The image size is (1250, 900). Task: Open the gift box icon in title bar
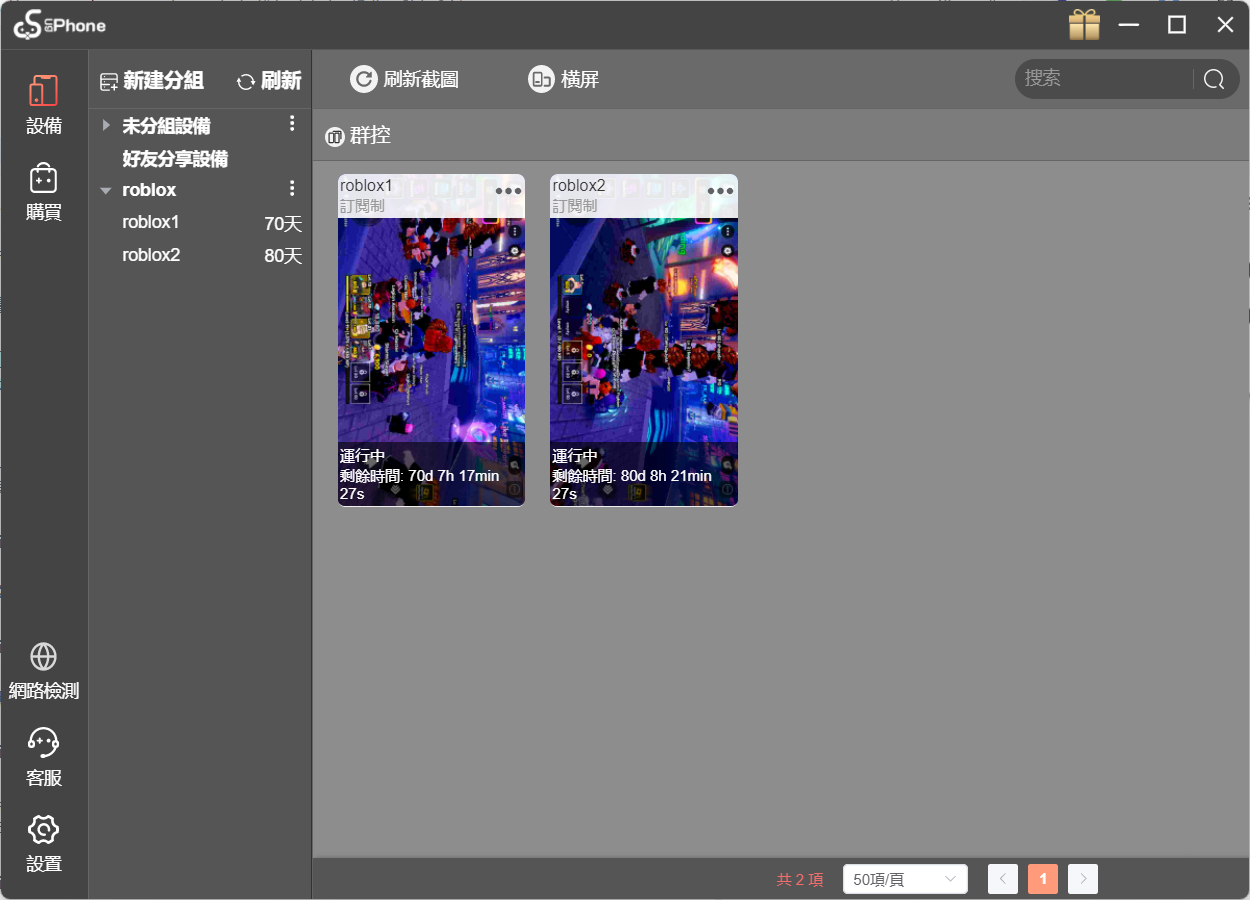coord(1084,25)
